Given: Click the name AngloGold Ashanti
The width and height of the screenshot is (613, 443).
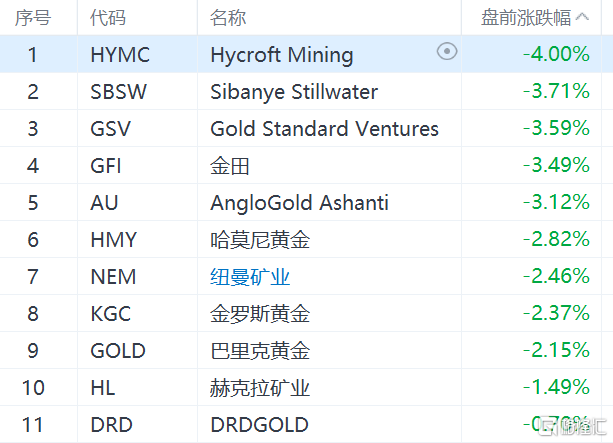Looking at the screenshot, I should (299, 203).
